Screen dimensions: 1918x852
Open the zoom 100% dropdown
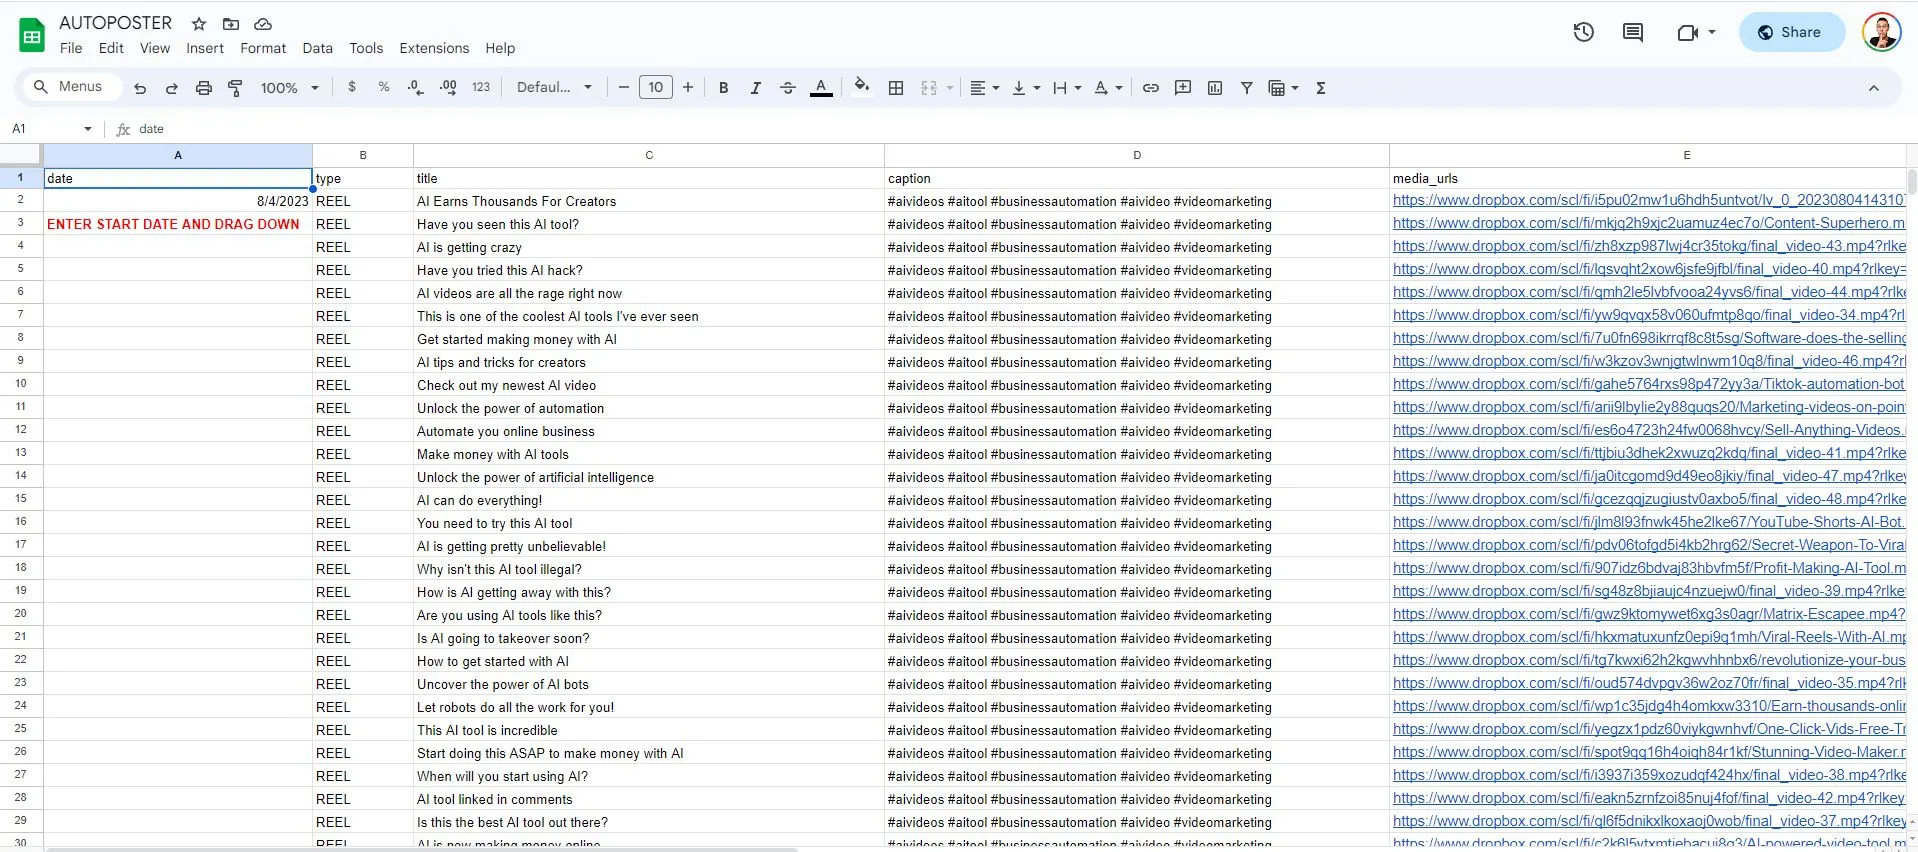[290, 88]
